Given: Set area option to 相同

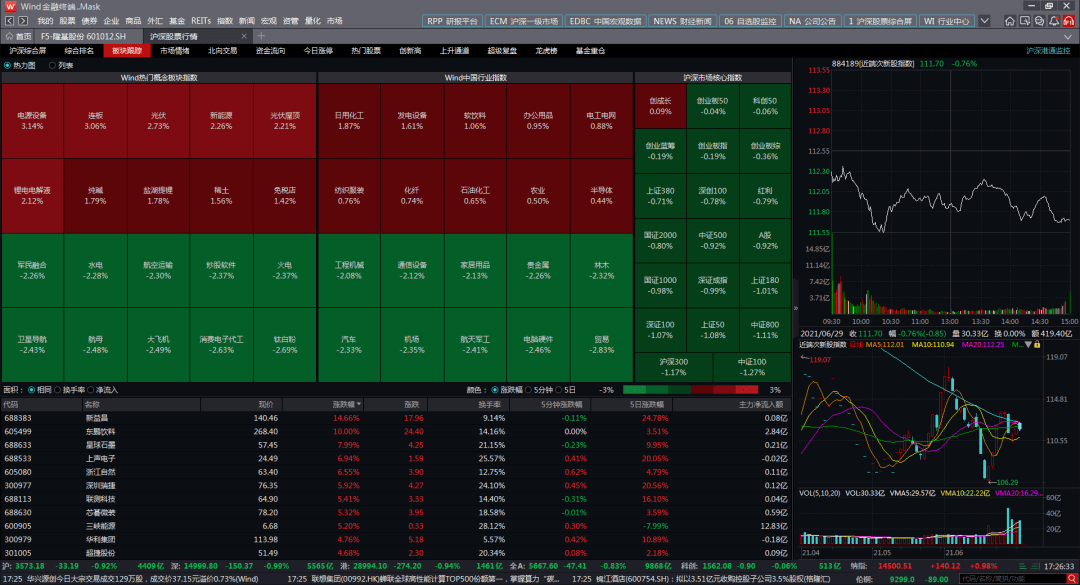Looking at the screenshot, I should pyautogui.click(x=32, y=390).
